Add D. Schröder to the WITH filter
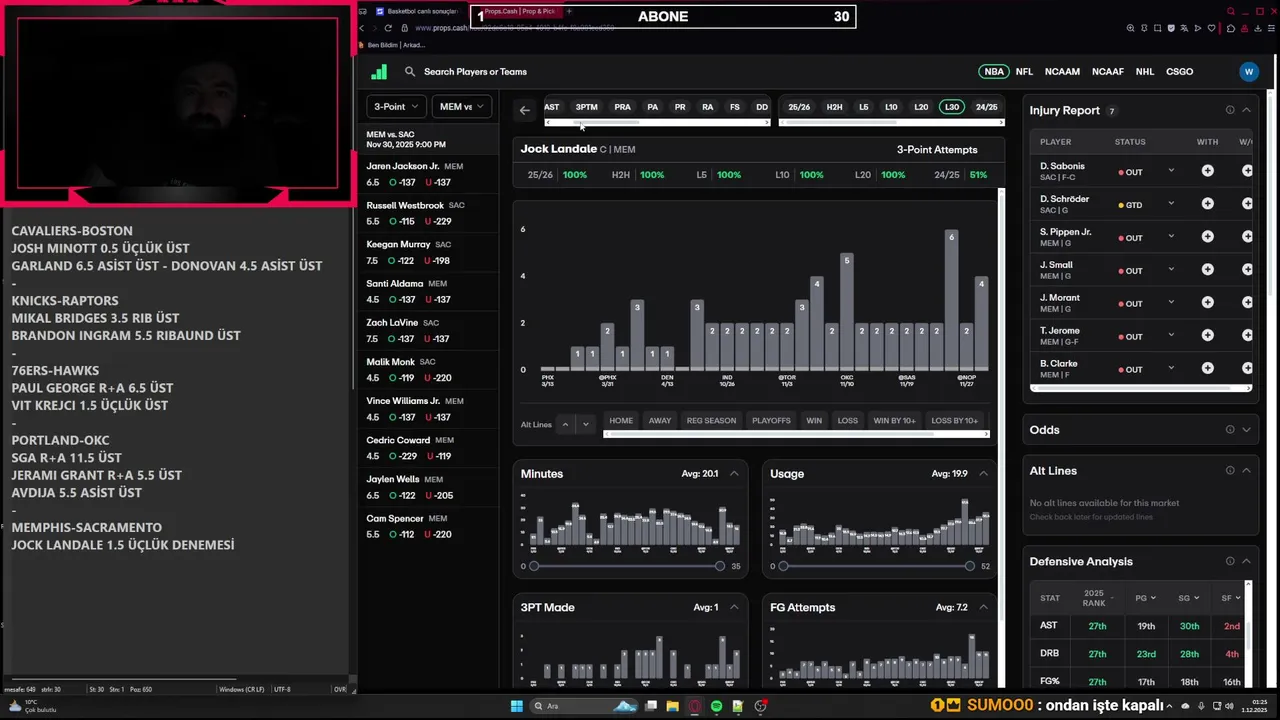Image resolution: width=1280 pixels, height=720 pixels. pyautogui.click(x=1208, y=204)
